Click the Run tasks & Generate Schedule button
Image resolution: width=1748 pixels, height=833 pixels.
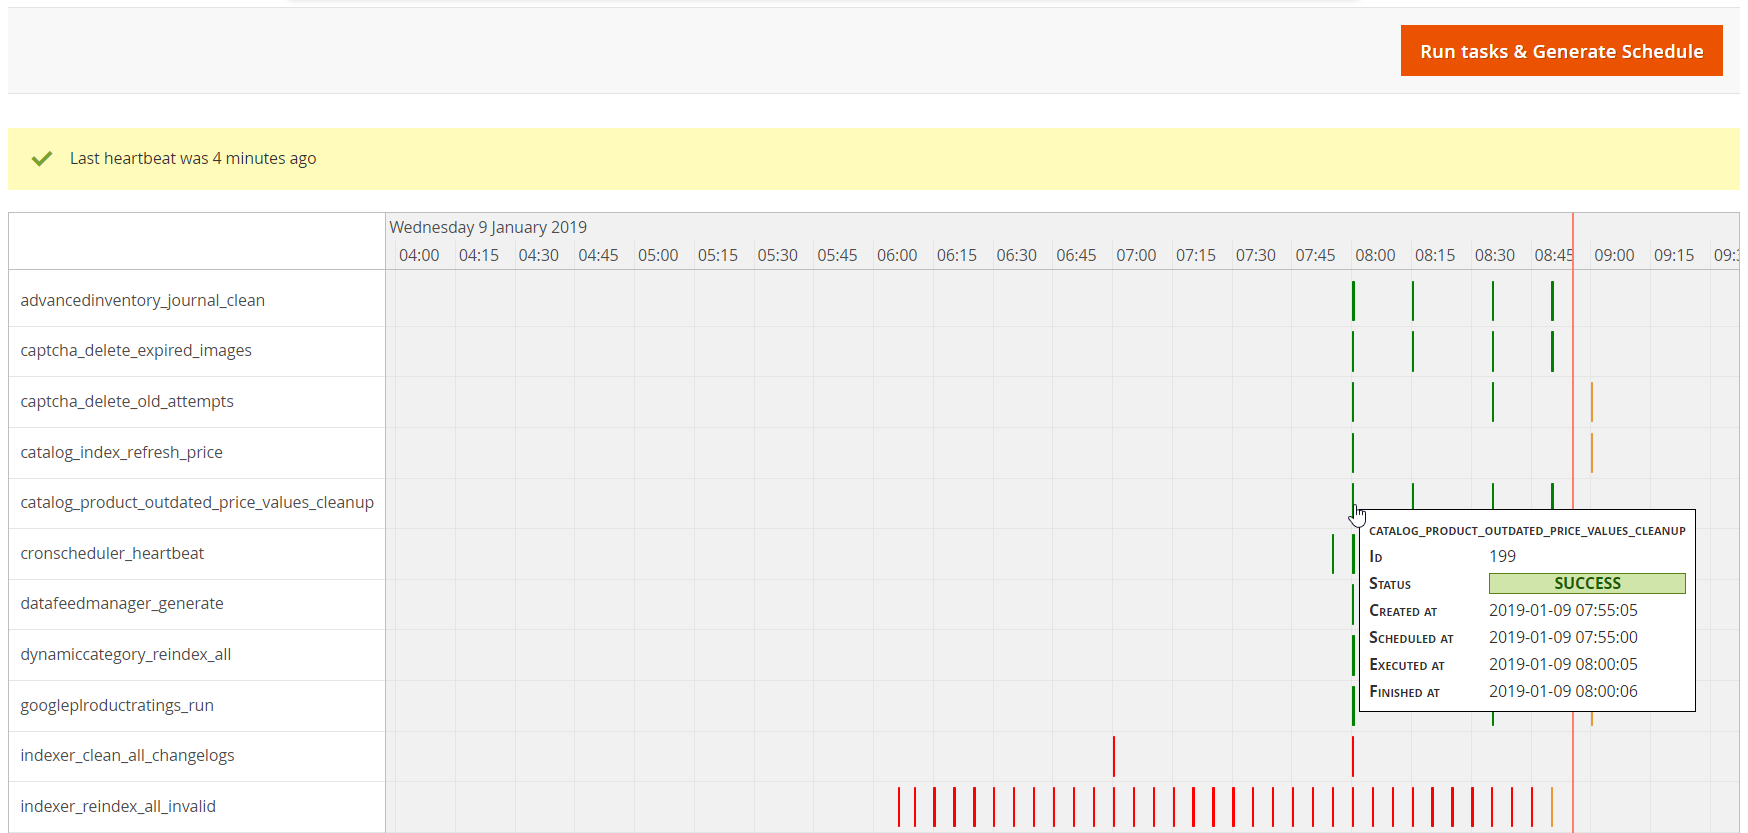(1560, 51)
